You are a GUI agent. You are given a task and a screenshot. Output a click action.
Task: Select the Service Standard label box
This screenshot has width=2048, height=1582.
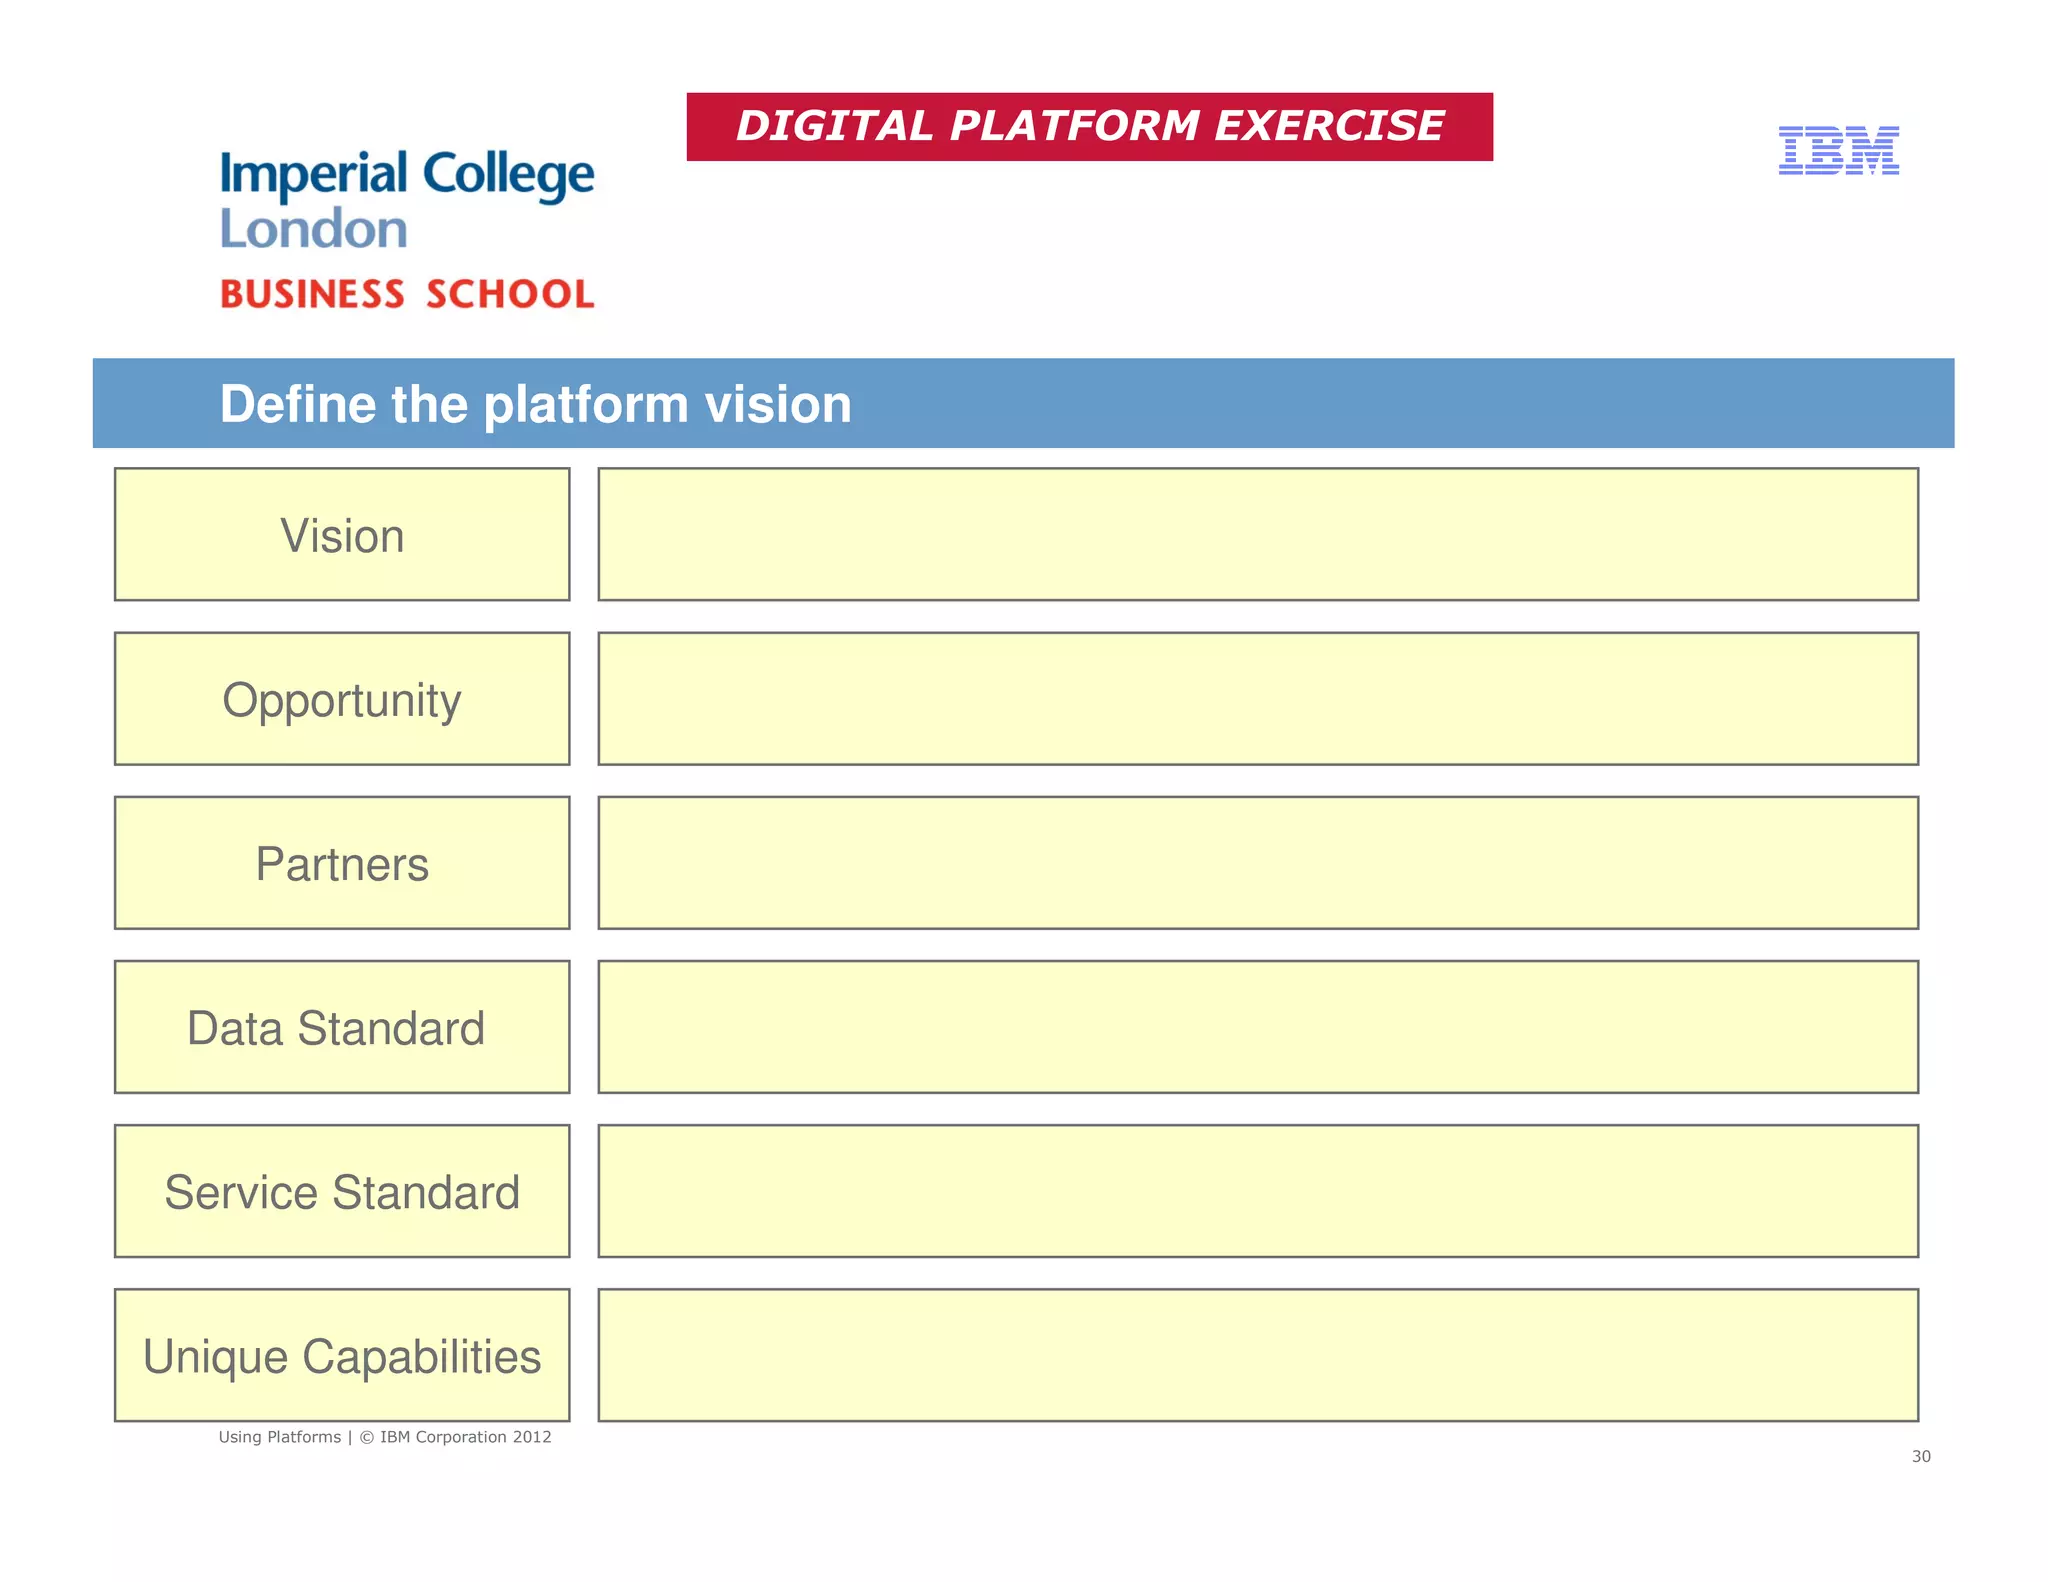[x=342, y=1191]
